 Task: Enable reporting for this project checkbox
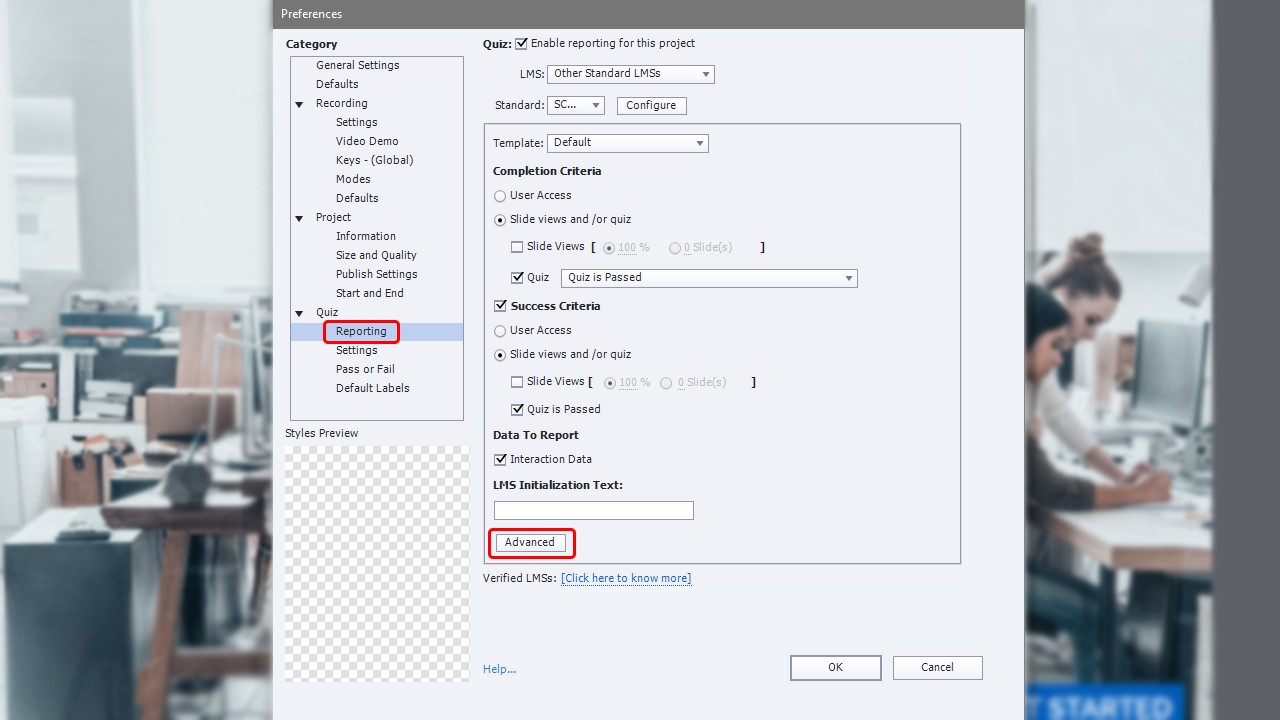pos(521,44)
